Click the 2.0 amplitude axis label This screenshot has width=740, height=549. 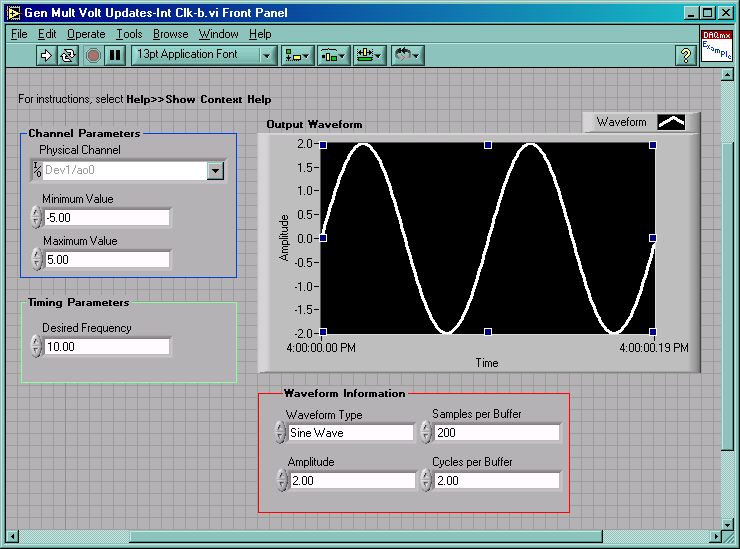tap(304, 144)
